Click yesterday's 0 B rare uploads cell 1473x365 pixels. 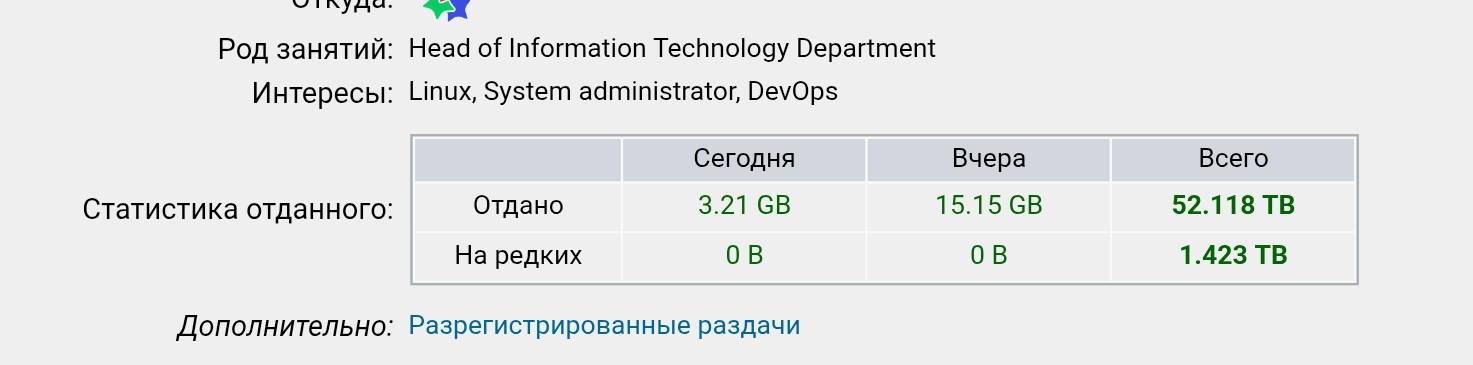(988, 256)
